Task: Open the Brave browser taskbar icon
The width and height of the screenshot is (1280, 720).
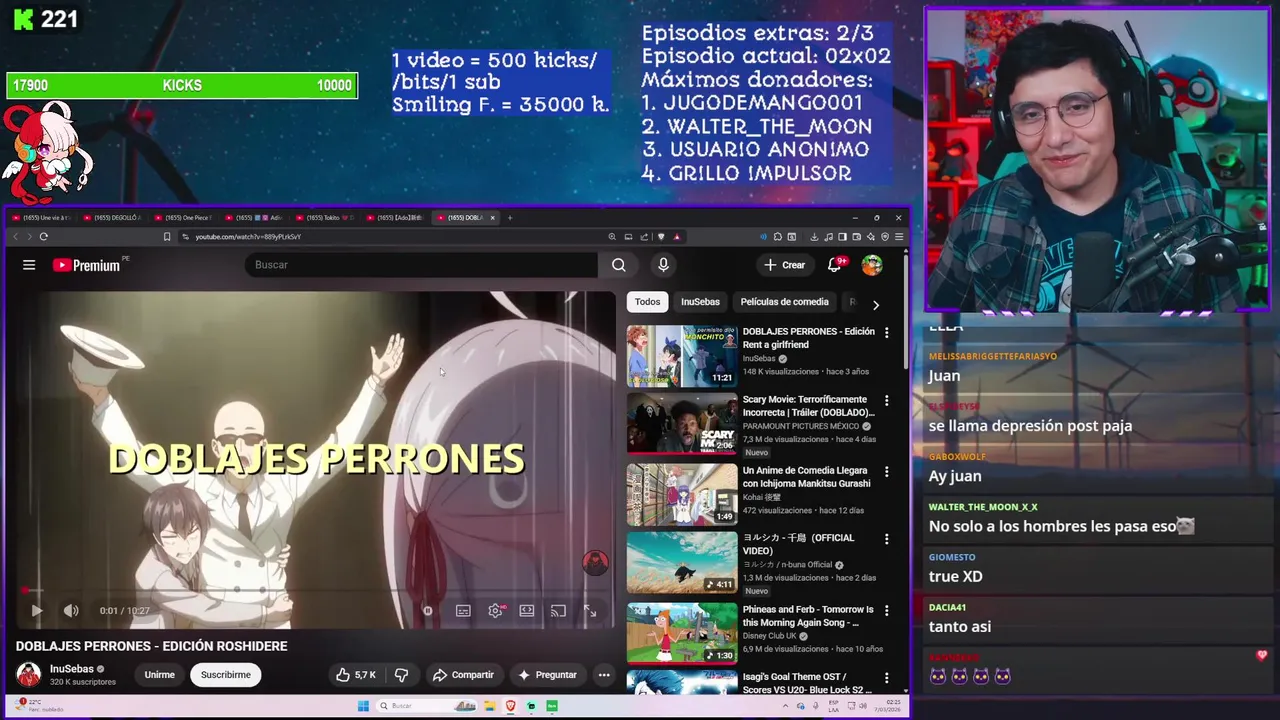Action: click(x=511, y=706)
